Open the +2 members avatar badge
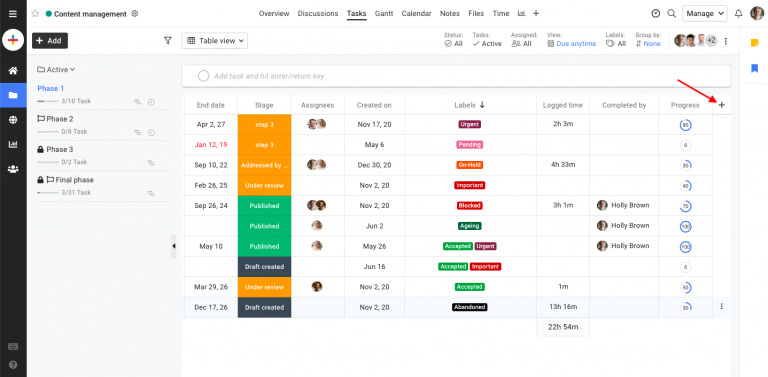Image resolution: width=768 pixels, height=377 pixels. [x=711, y=40]
